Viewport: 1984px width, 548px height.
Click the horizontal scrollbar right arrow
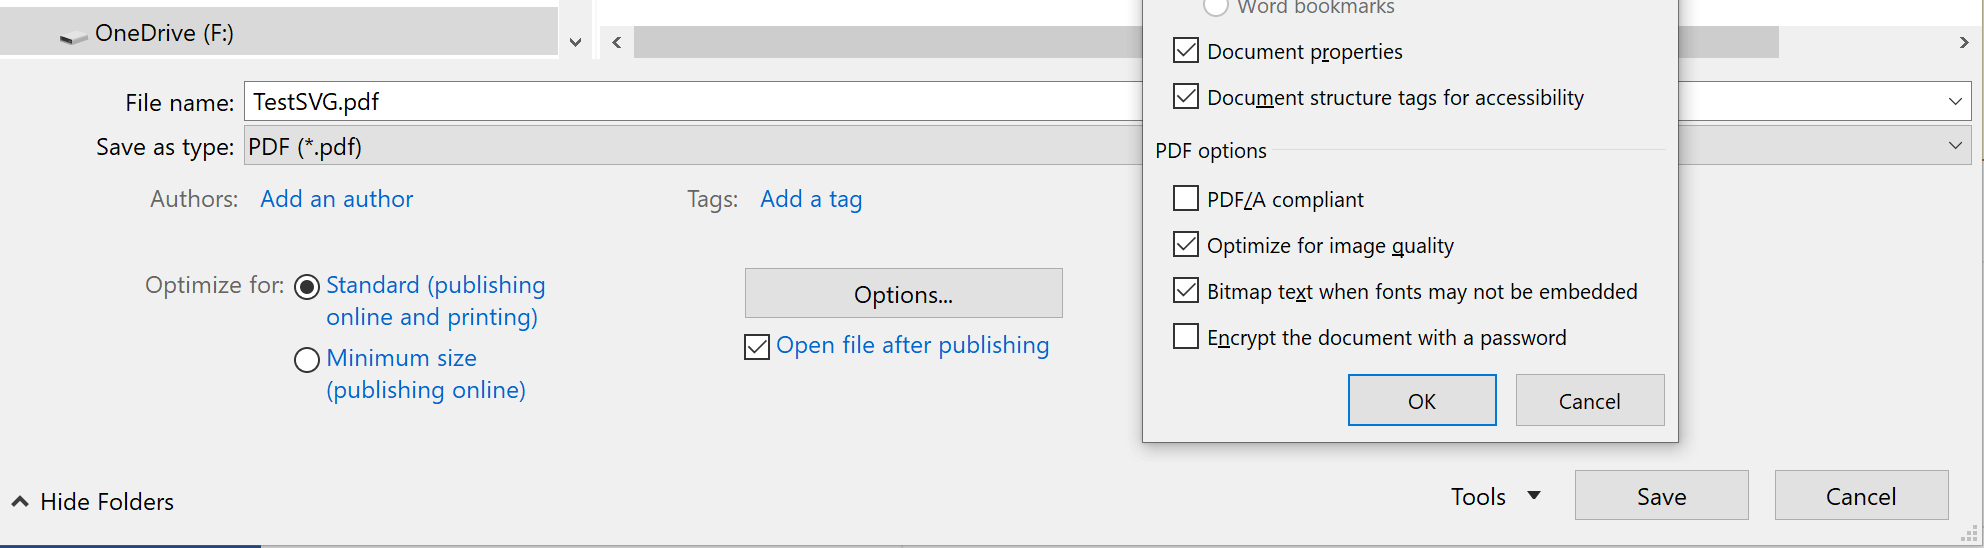coord(1964,42)
